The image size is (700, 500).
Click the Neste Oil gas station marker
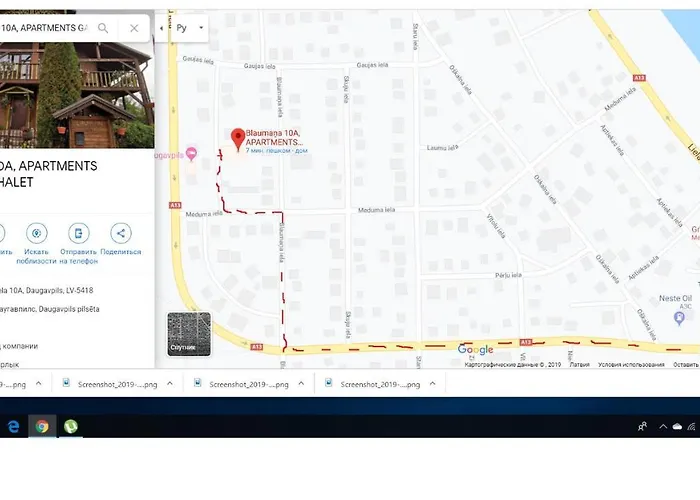(x=679, y=318)
